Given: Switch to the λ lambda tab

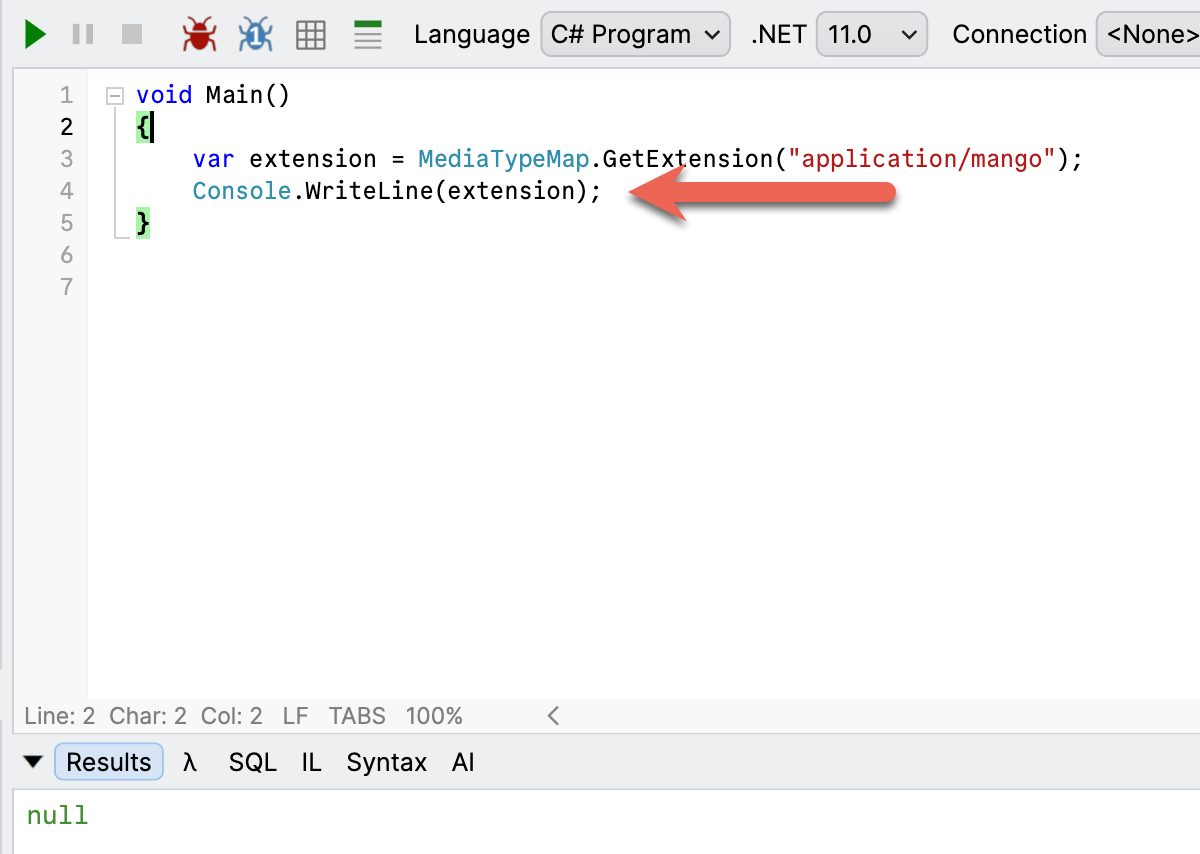Looking at the screenshot, I should pyautogui.click(x=190, y=762).
